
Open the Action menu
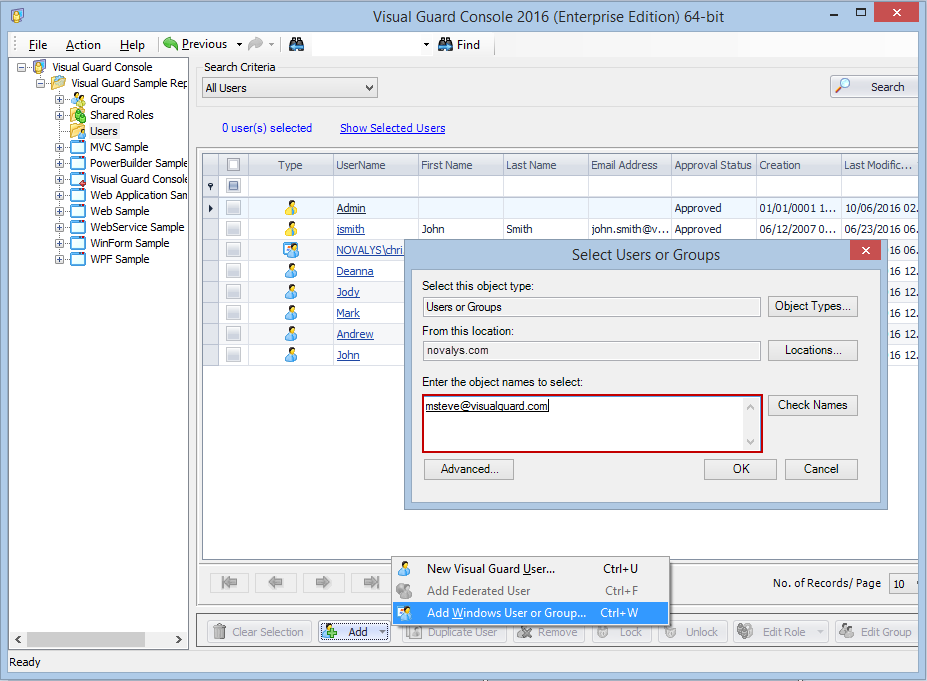point(83,45)
